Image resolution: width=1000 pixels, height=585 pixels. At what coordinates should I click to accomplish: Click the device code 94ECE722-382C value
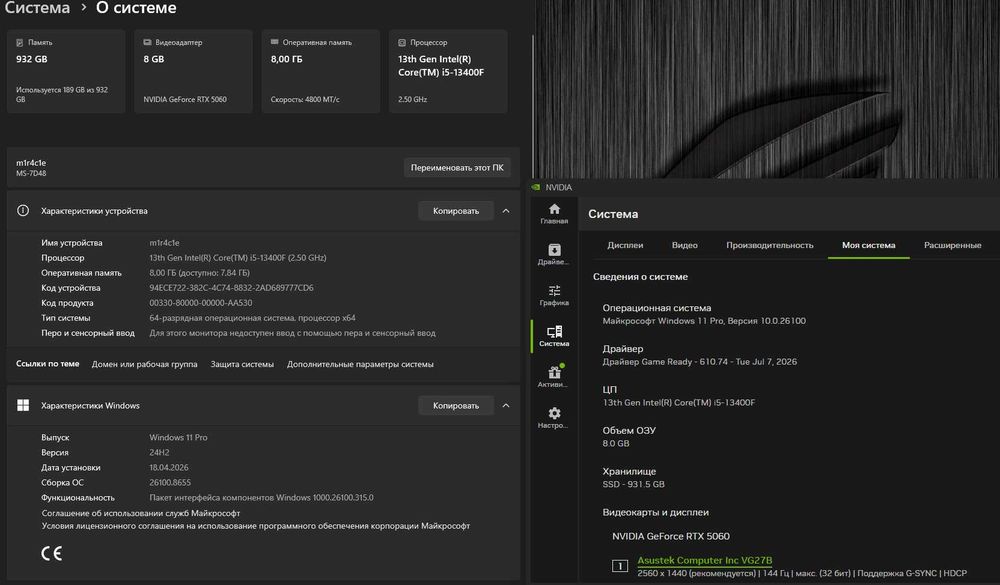pyautogui.click(x=231, y=288)
